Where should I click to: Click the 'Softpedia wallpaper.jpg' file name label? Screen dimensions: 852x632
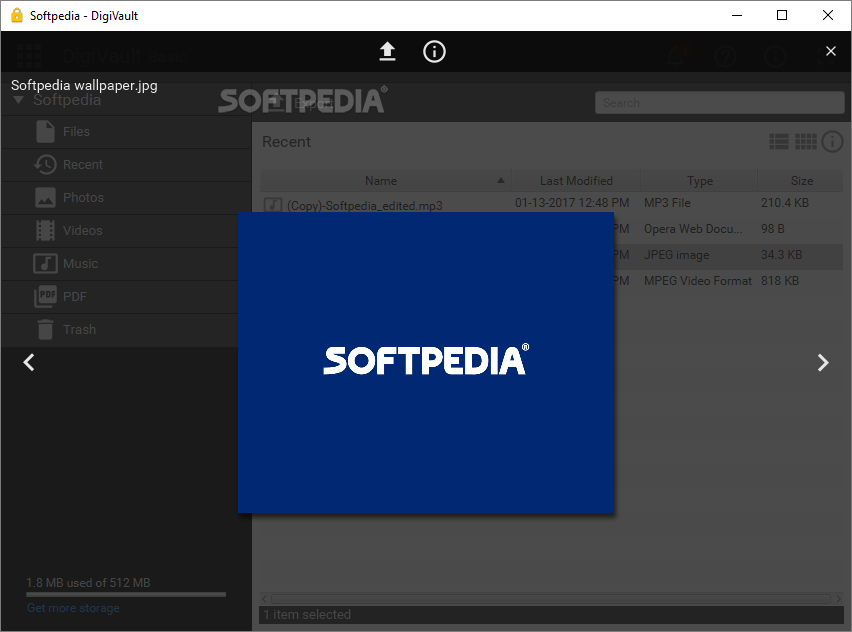[84, 85]
